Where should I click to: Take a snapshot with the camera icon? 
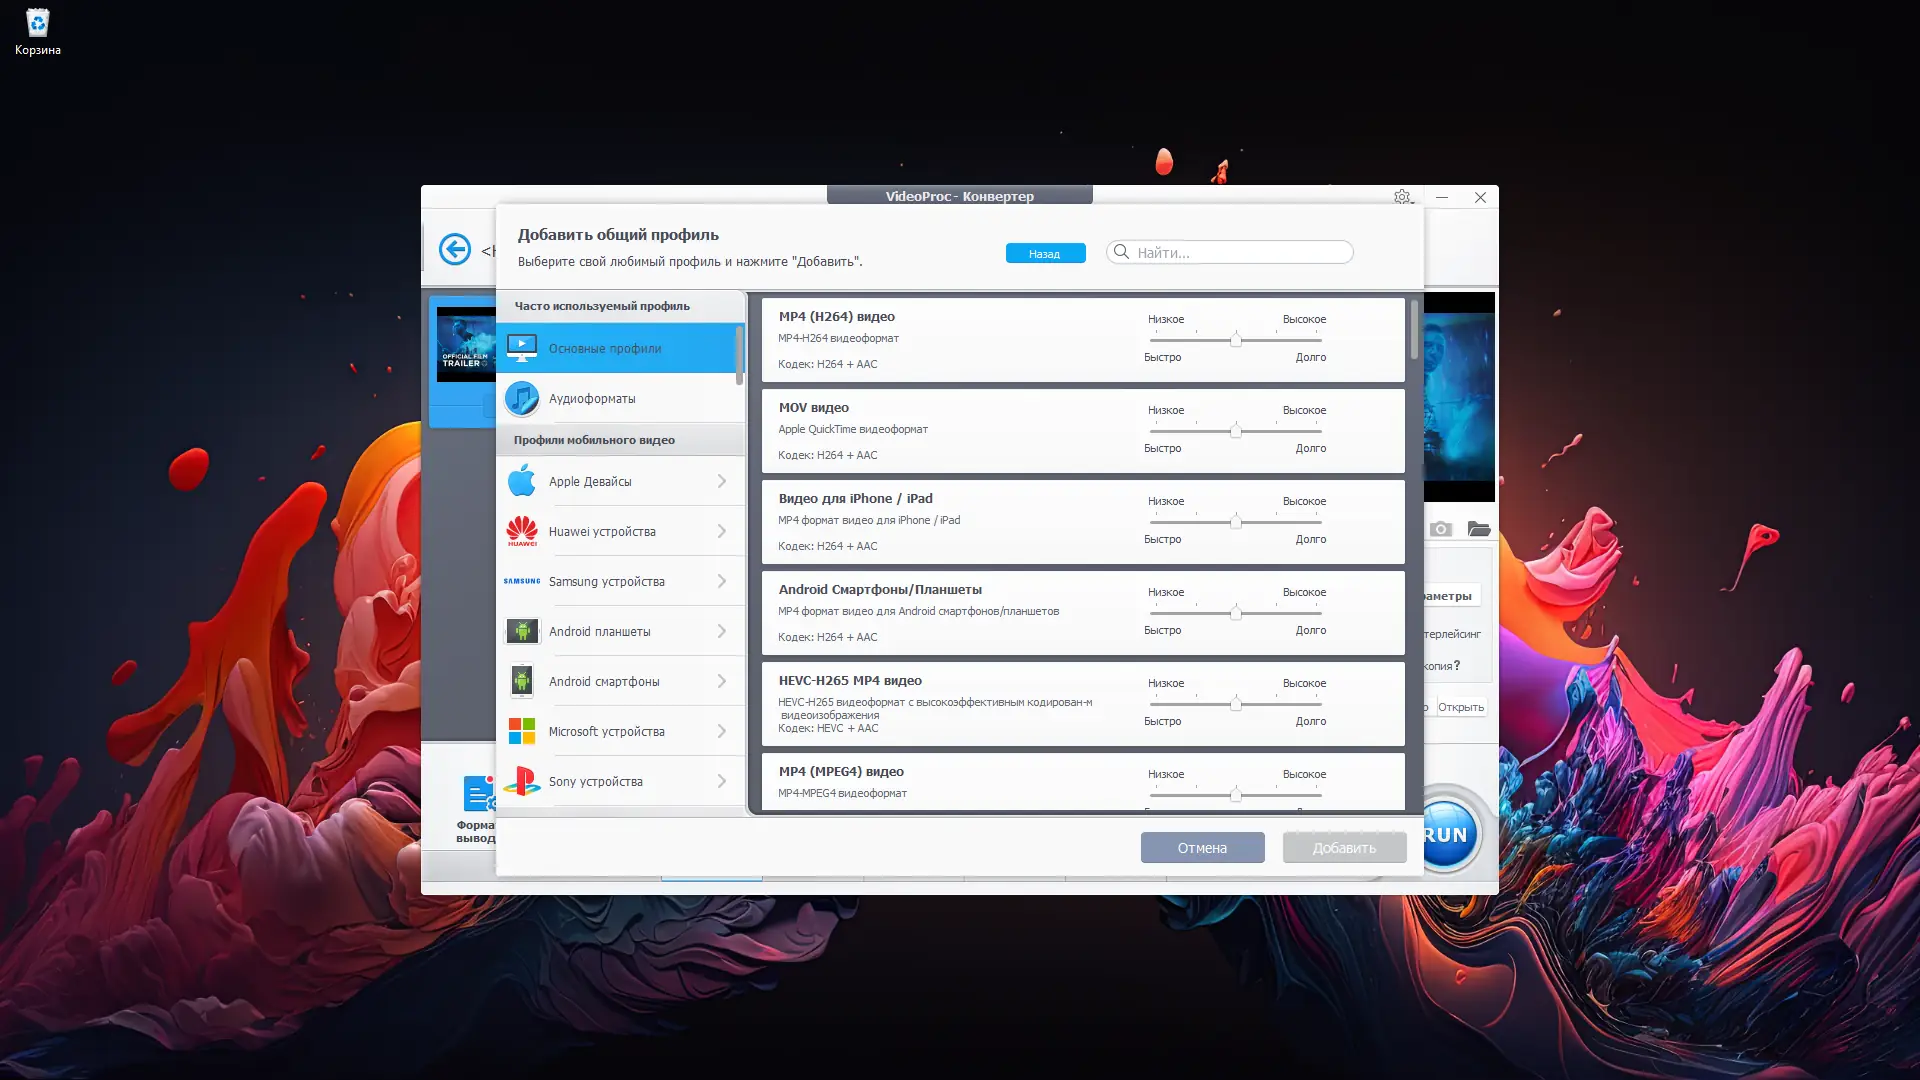(1440, 528)
